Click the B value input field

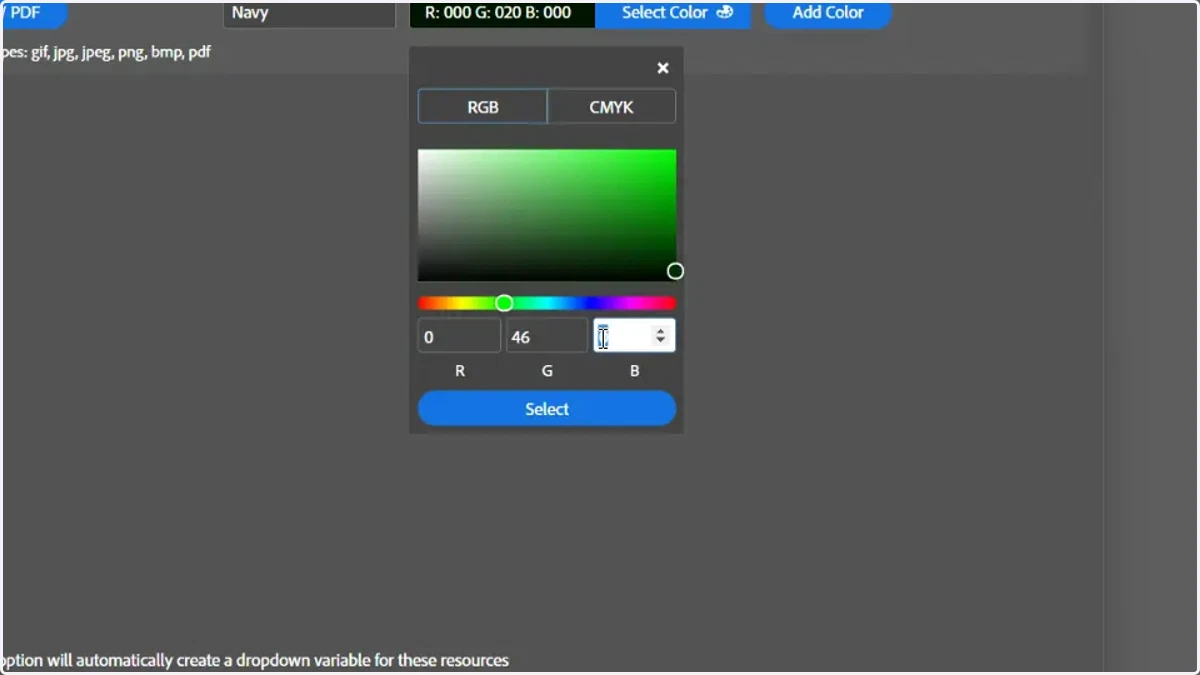(x=634, y=336)
